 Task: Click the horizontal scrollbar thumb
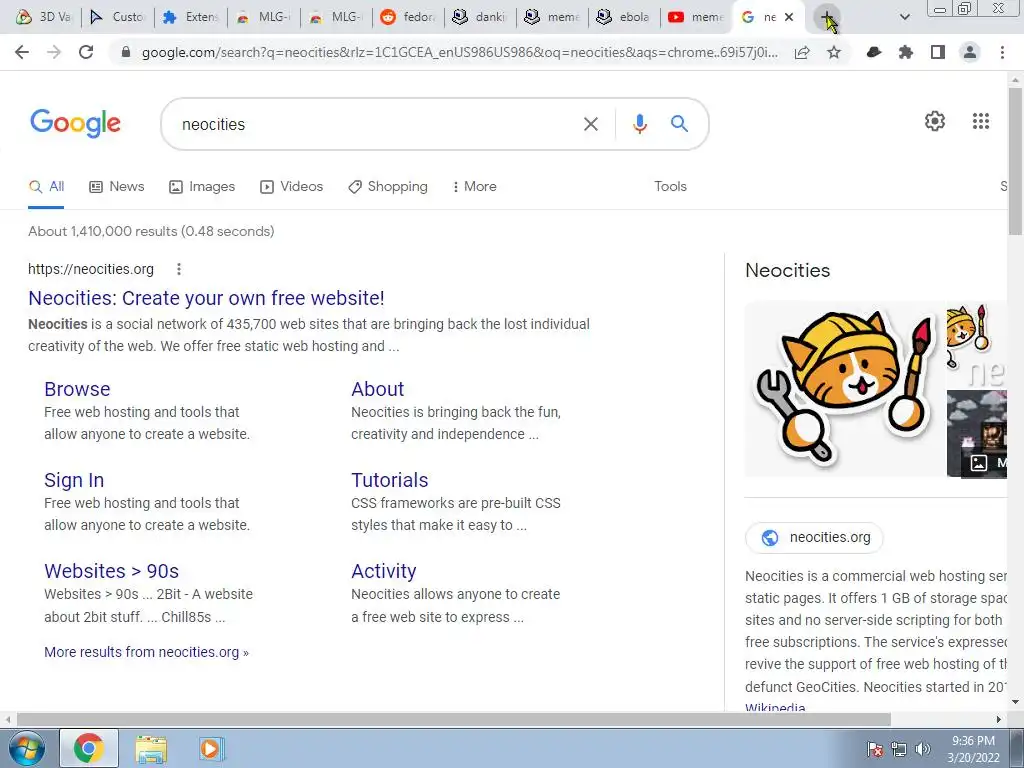coord(454,720)
